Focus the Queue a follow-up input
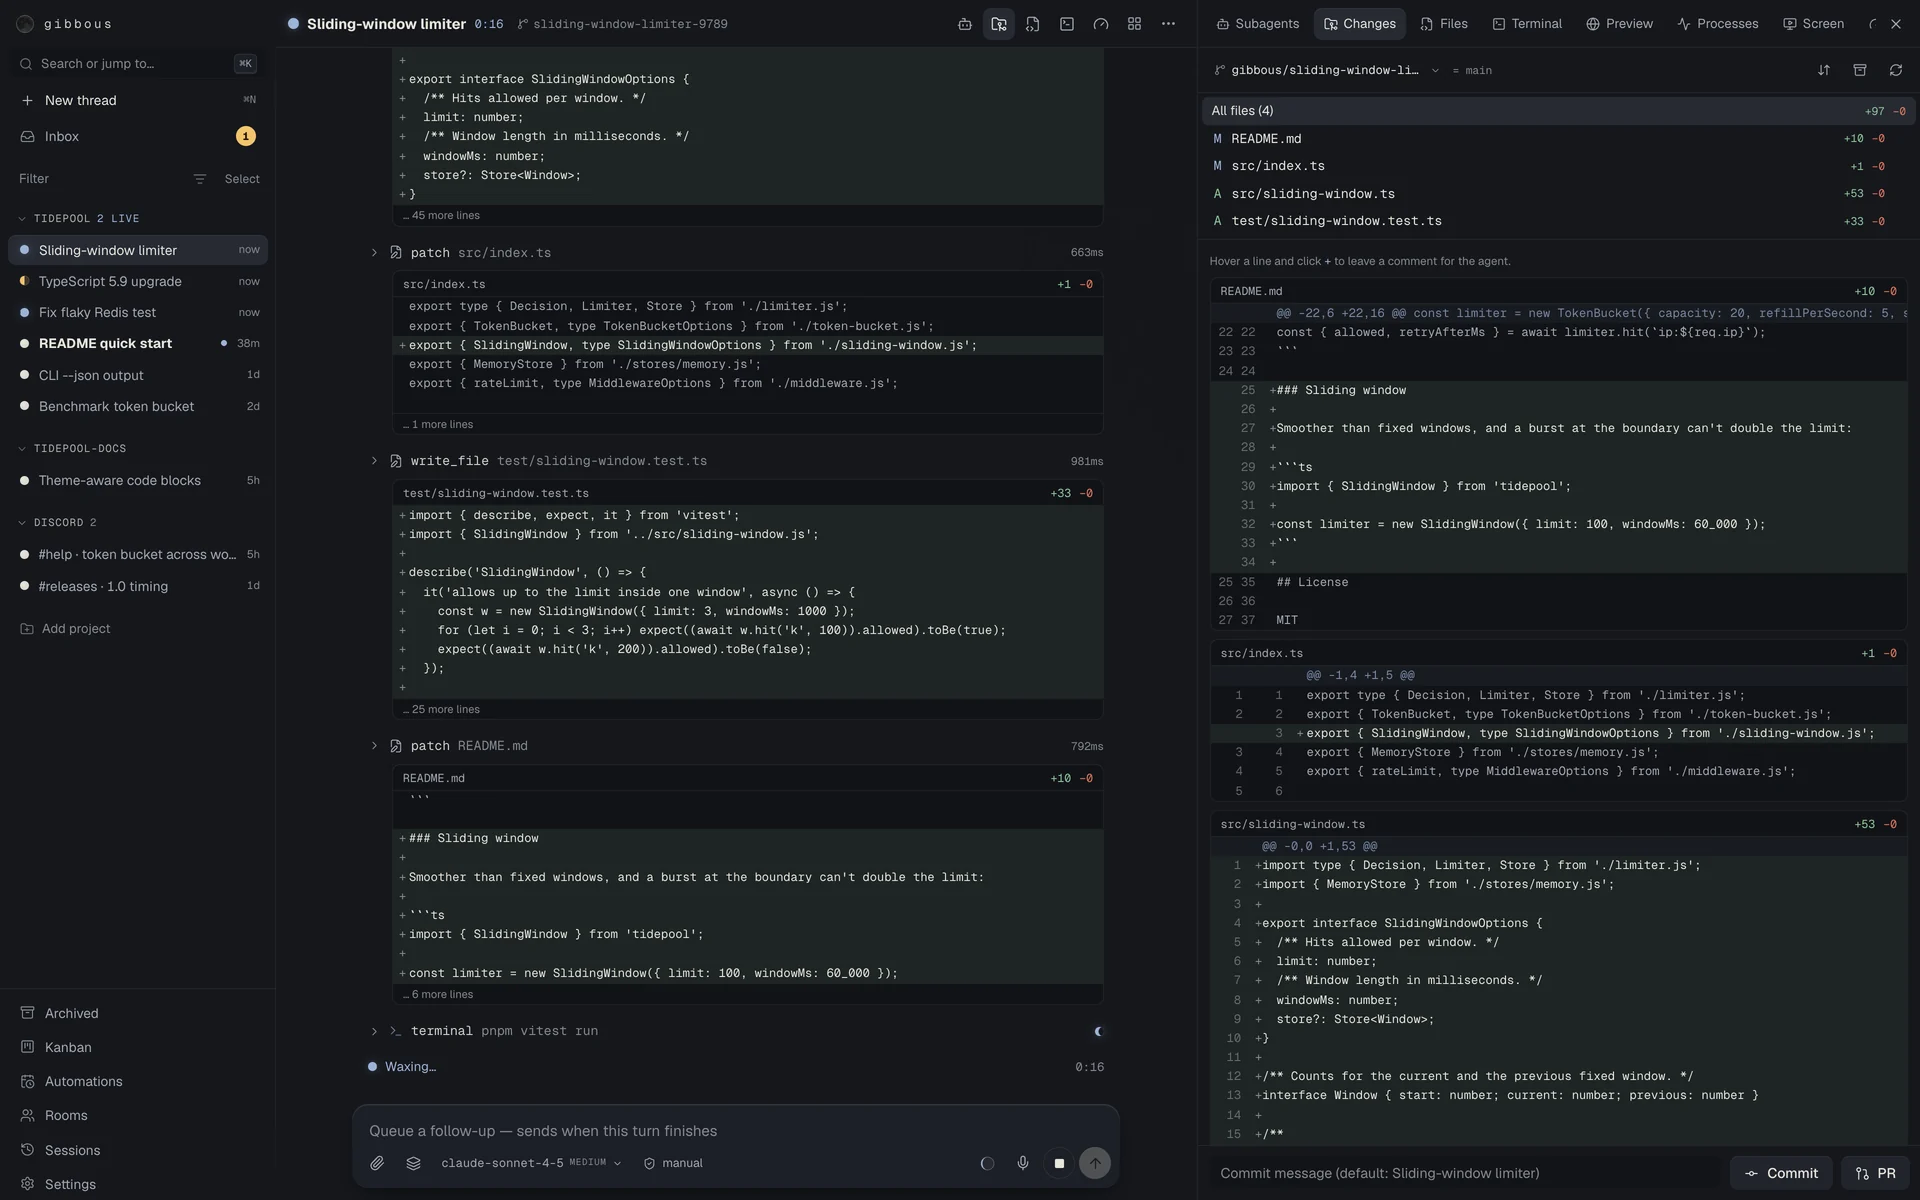This screenshot has height=1200, width=1920. [x=735, y=1131]
